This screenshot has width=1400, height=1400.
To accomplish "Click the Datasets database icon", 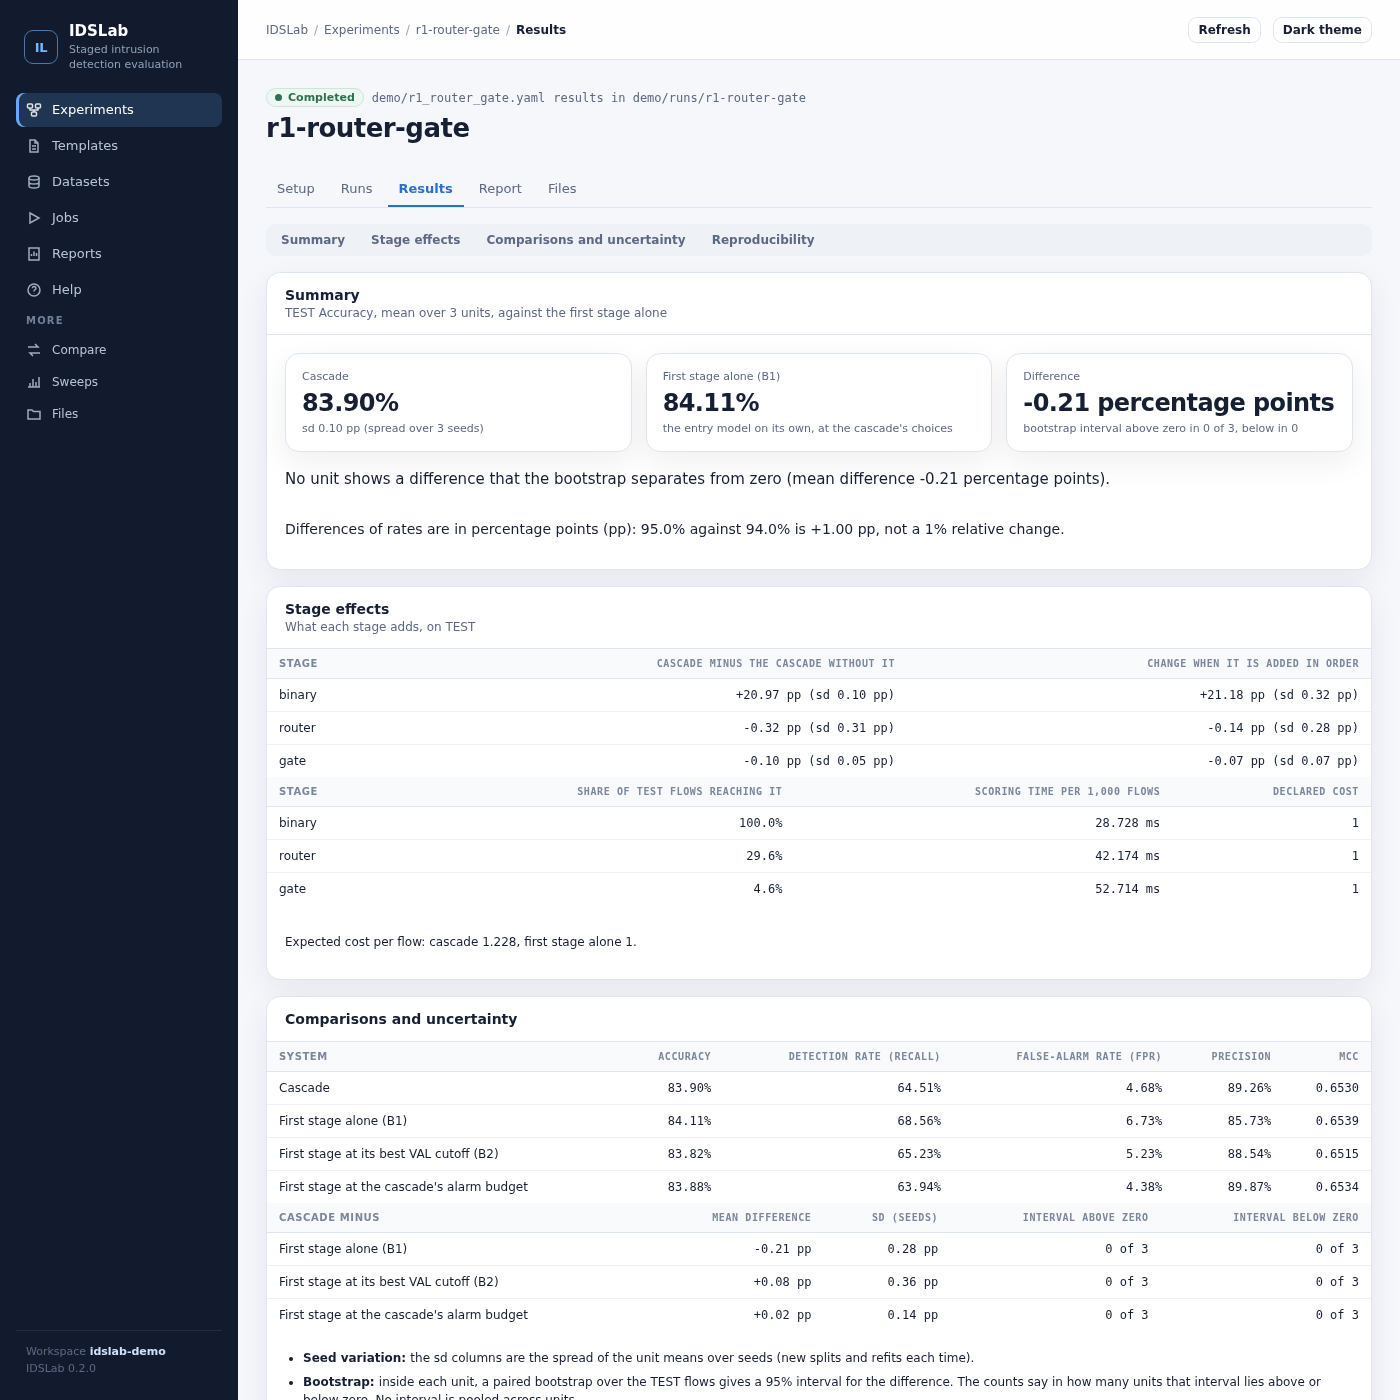I will [x=34, y=182].
